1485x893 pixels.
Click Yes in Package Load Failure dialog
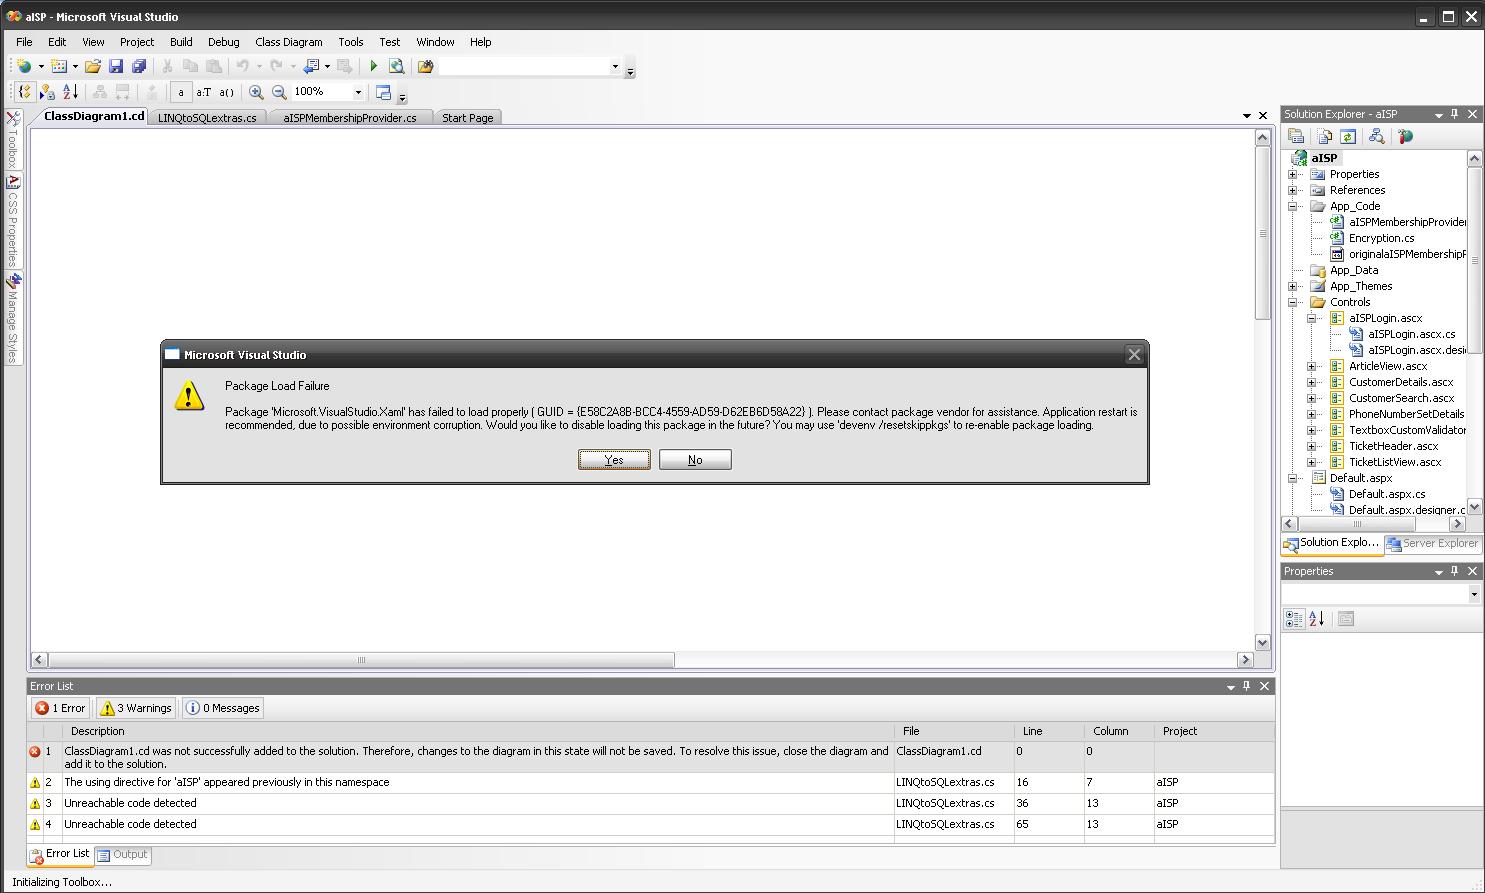pyautogui.click(x=614, y=459)
